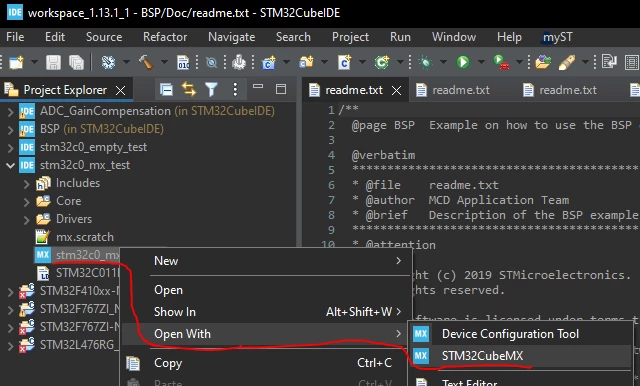Click the green bug Debug icon
This screenshot has width=640, height=386.
tap(425, 62)
